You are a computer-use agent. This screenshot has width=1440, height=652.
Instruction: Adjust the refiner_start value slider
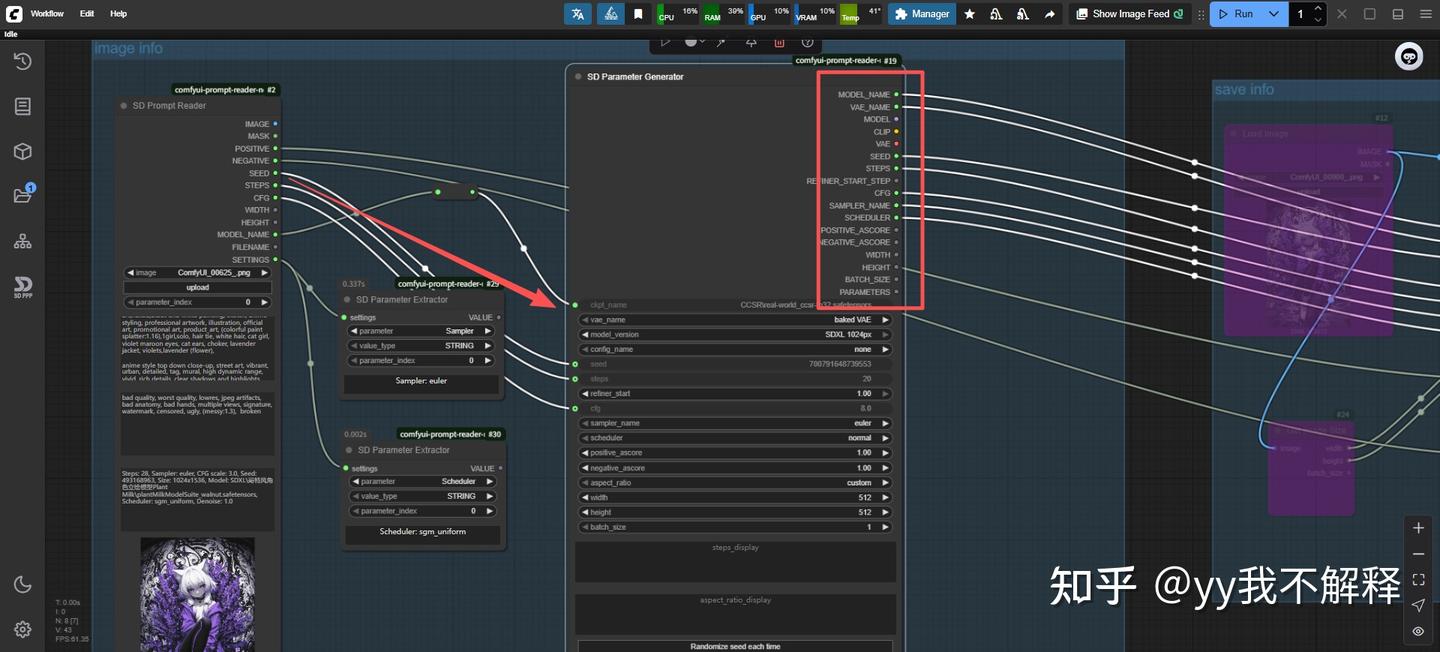[x=735, y=394]
